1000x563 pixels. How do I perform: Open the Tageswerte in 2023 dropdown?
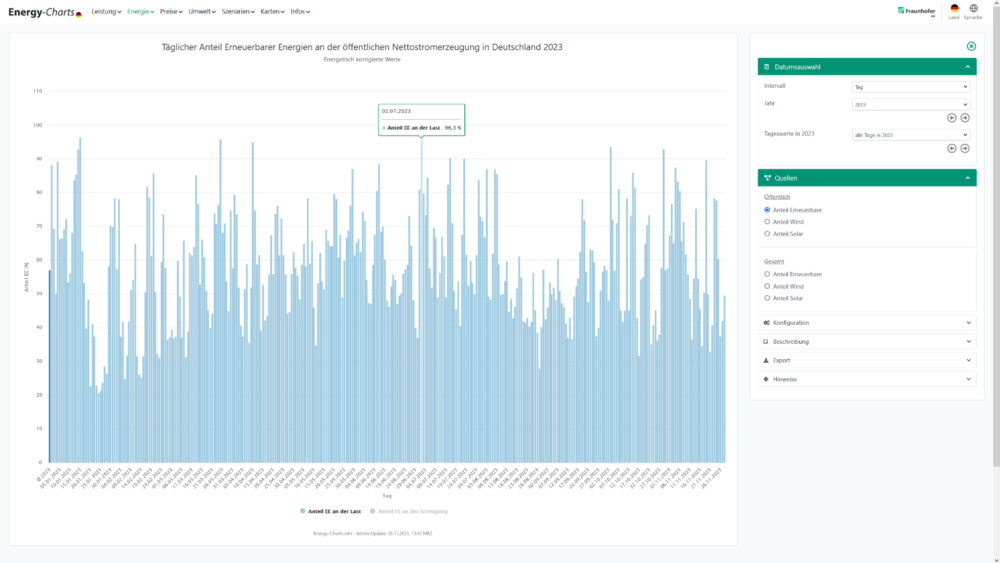(910, 134)
